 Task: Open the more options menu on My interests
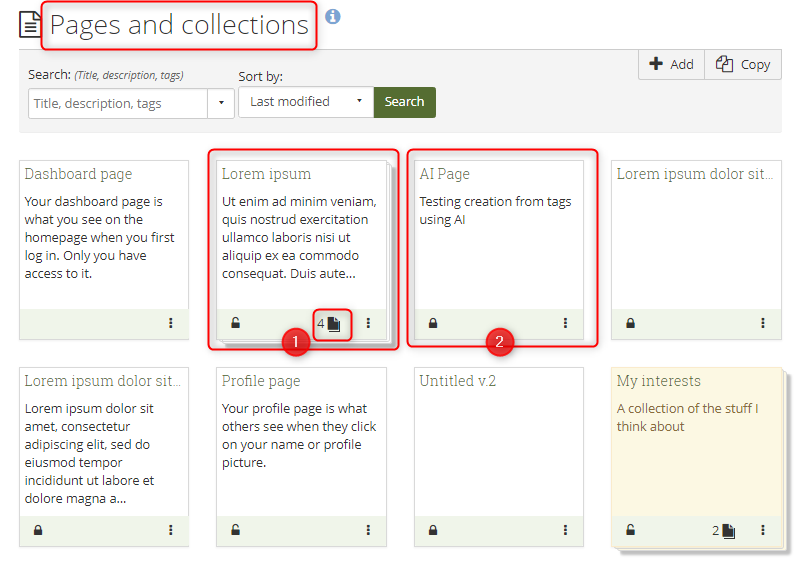(763, 530)
